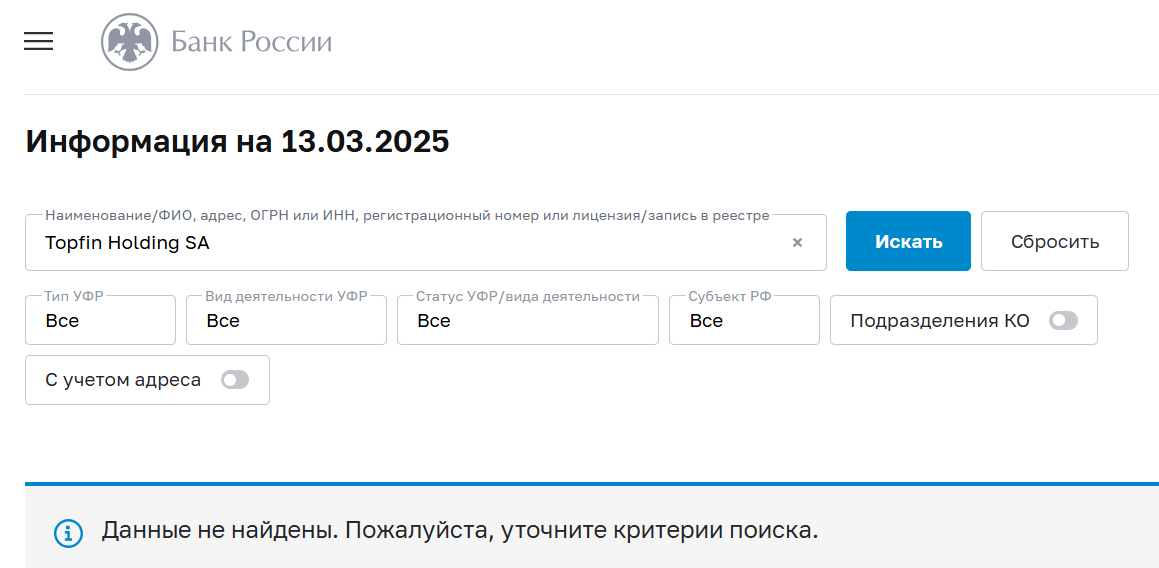Toggle the Подразделения КО switch
This screenshot has width=1159, height=568.
(x=1064, y=320)
